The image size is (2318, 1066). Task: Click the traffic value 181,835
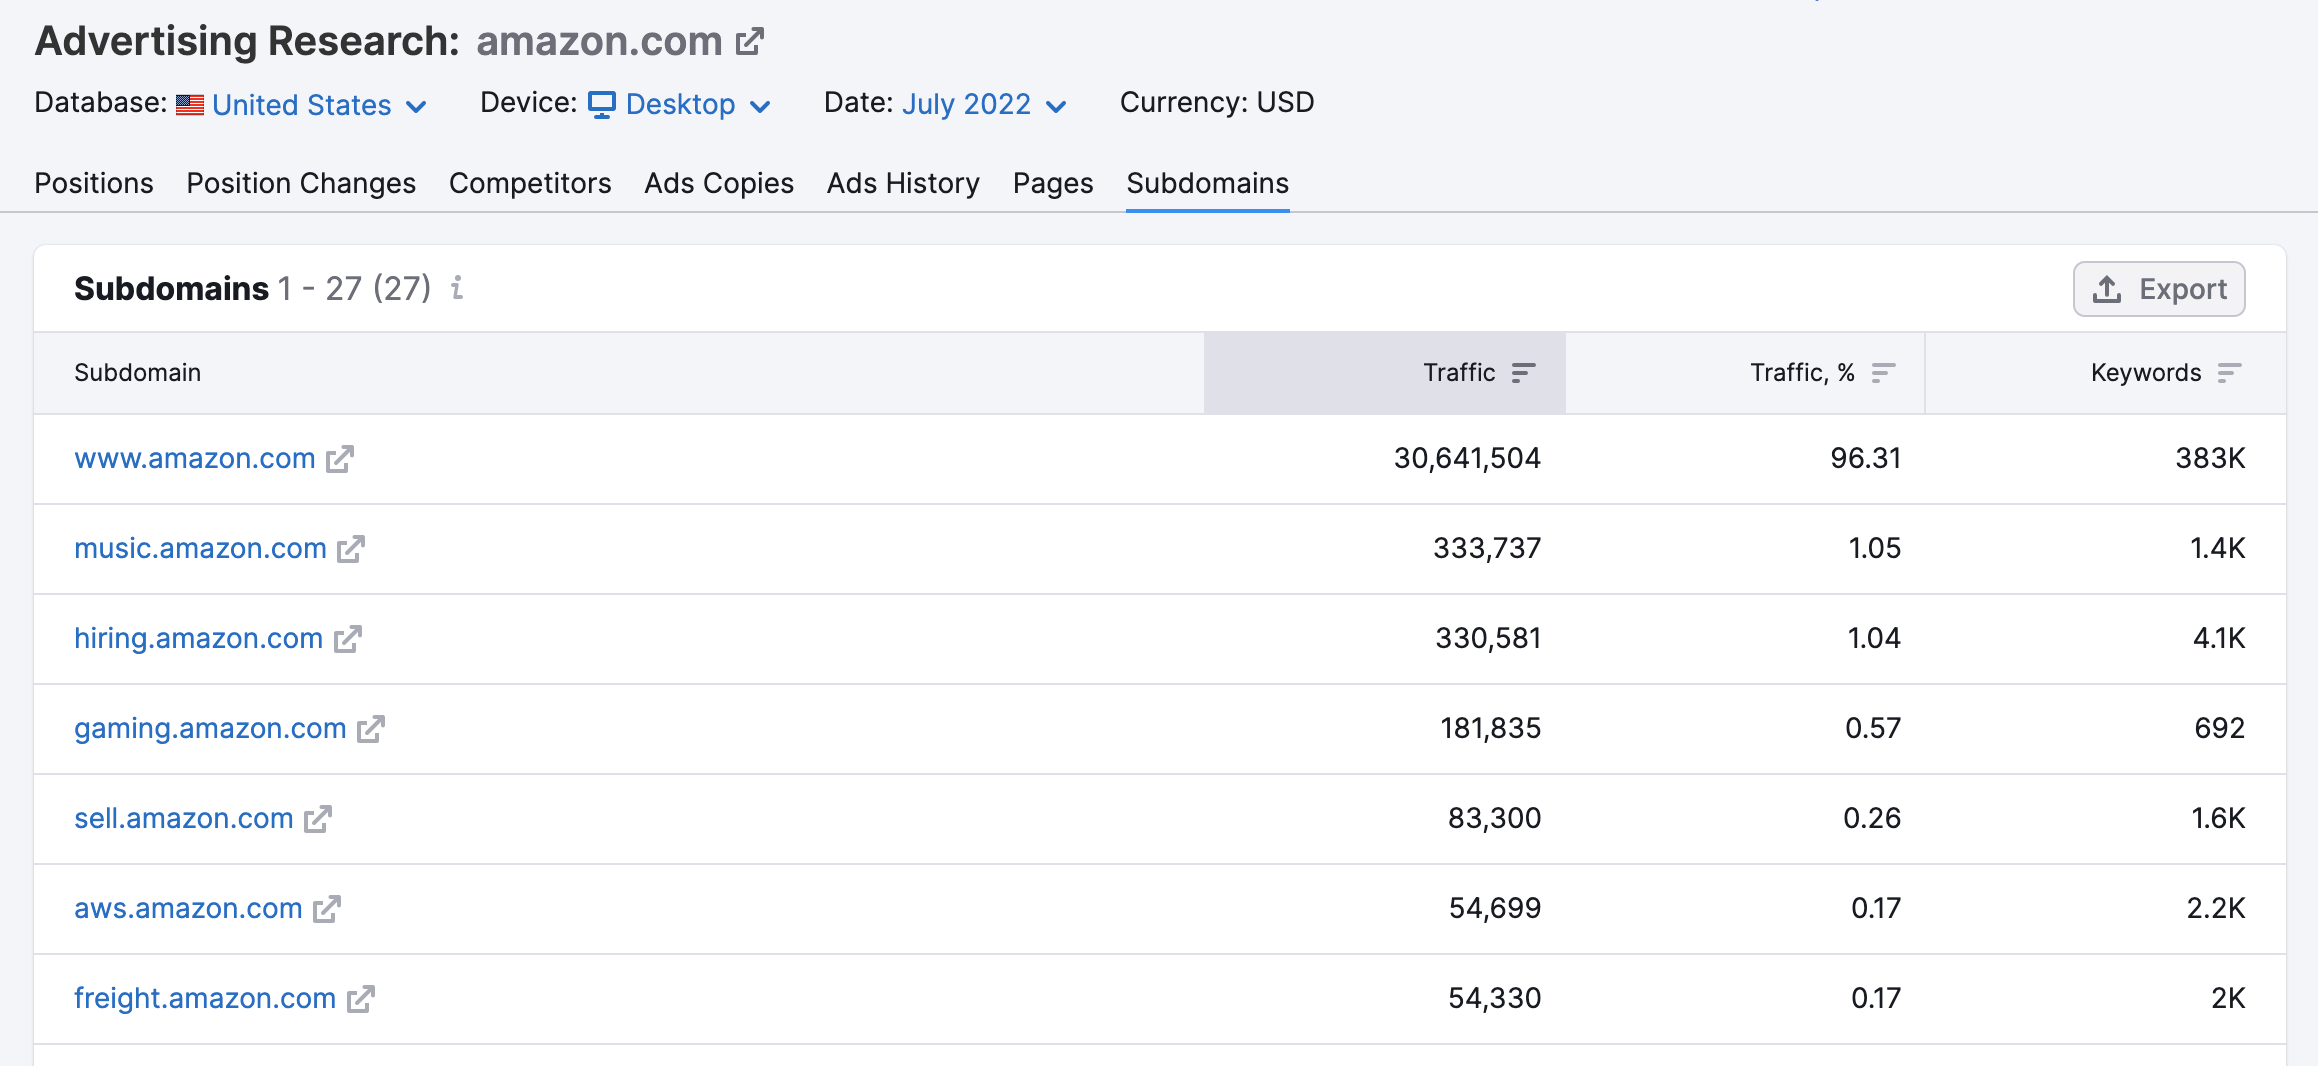coord(1490,728)
